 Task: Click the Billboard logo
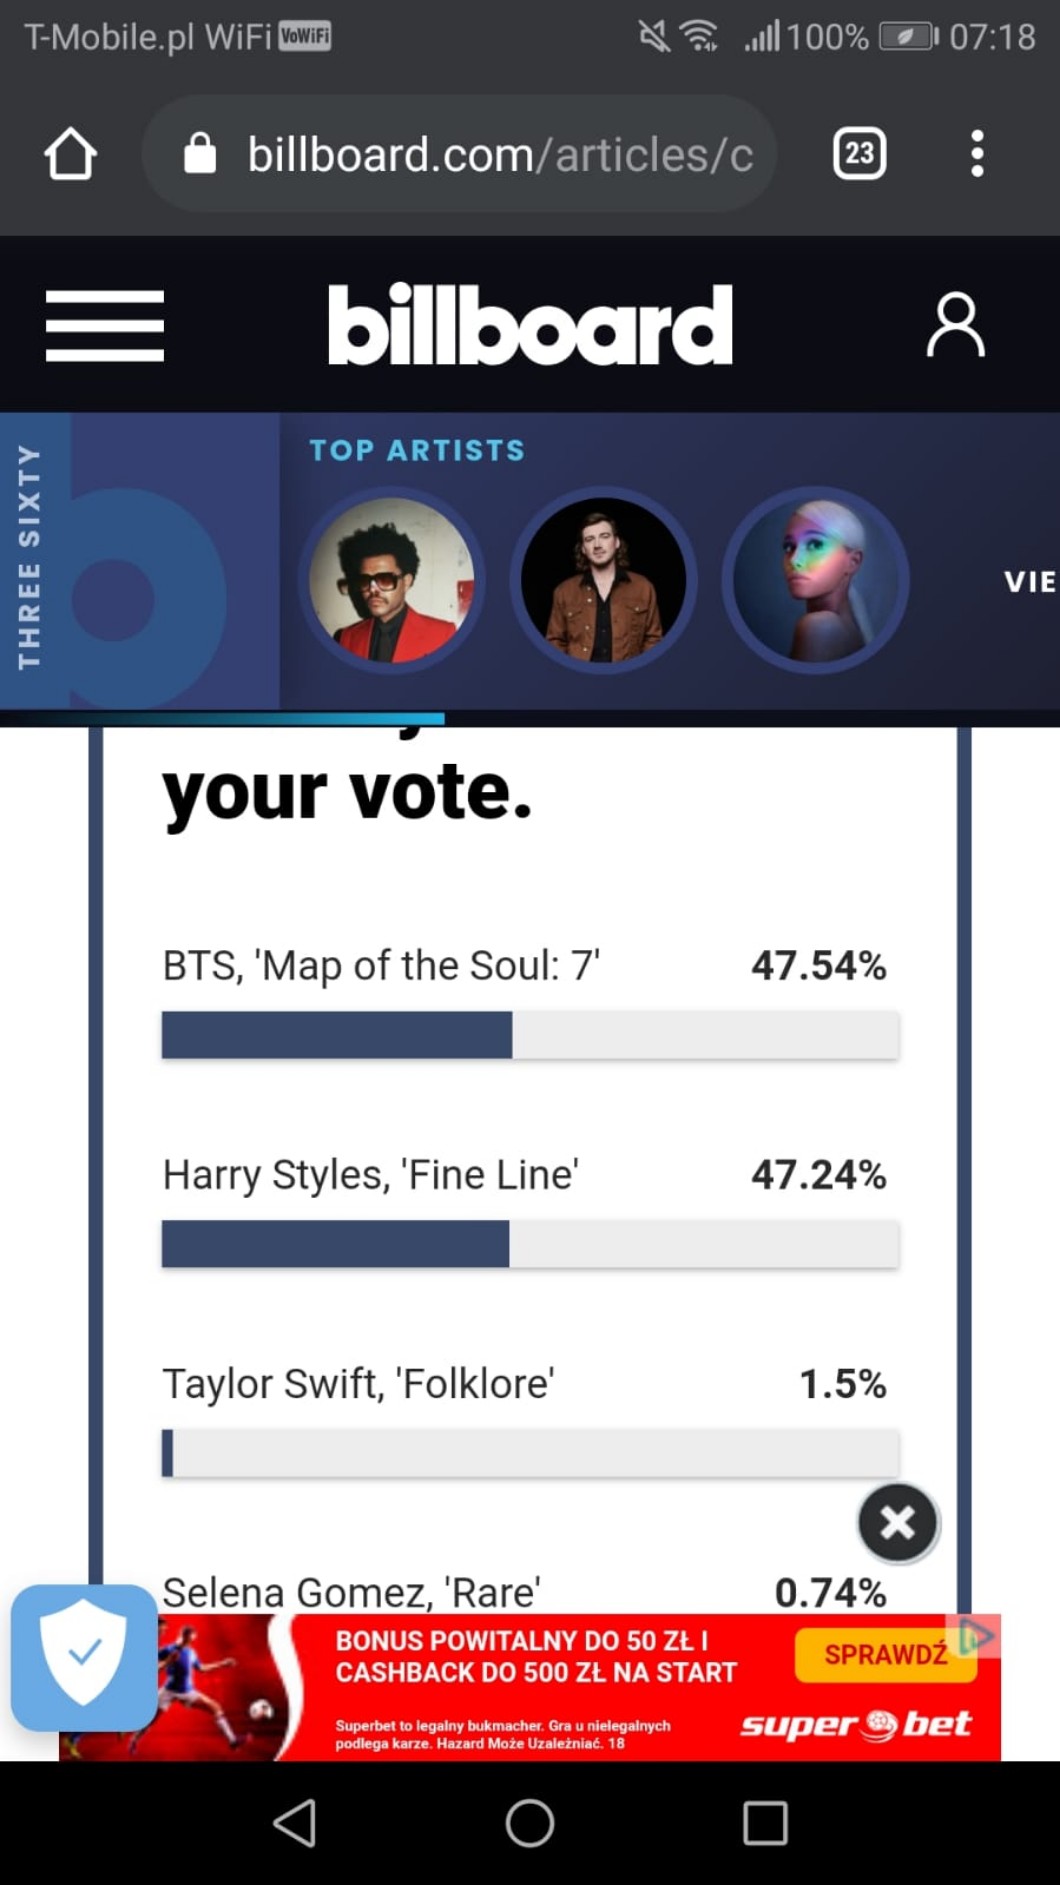(530, 325)
